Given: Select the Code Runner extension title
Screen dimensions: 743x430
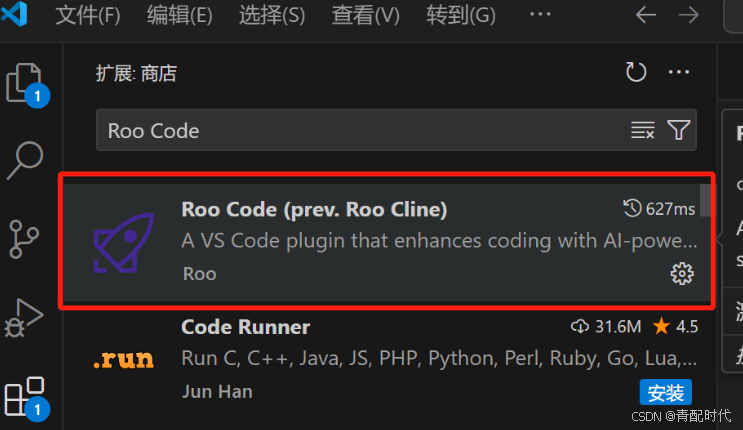Looking at the screenshot, I should tap(245, 327).
